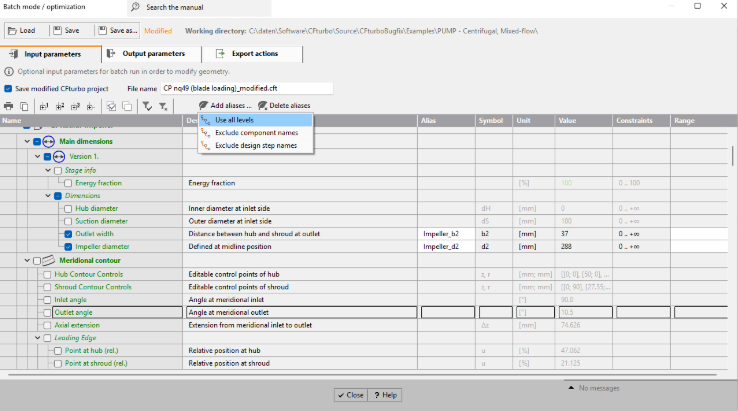738x411 pixels.
Task: Select the Shroud Contour Controls row
Action: pos(364,287)
